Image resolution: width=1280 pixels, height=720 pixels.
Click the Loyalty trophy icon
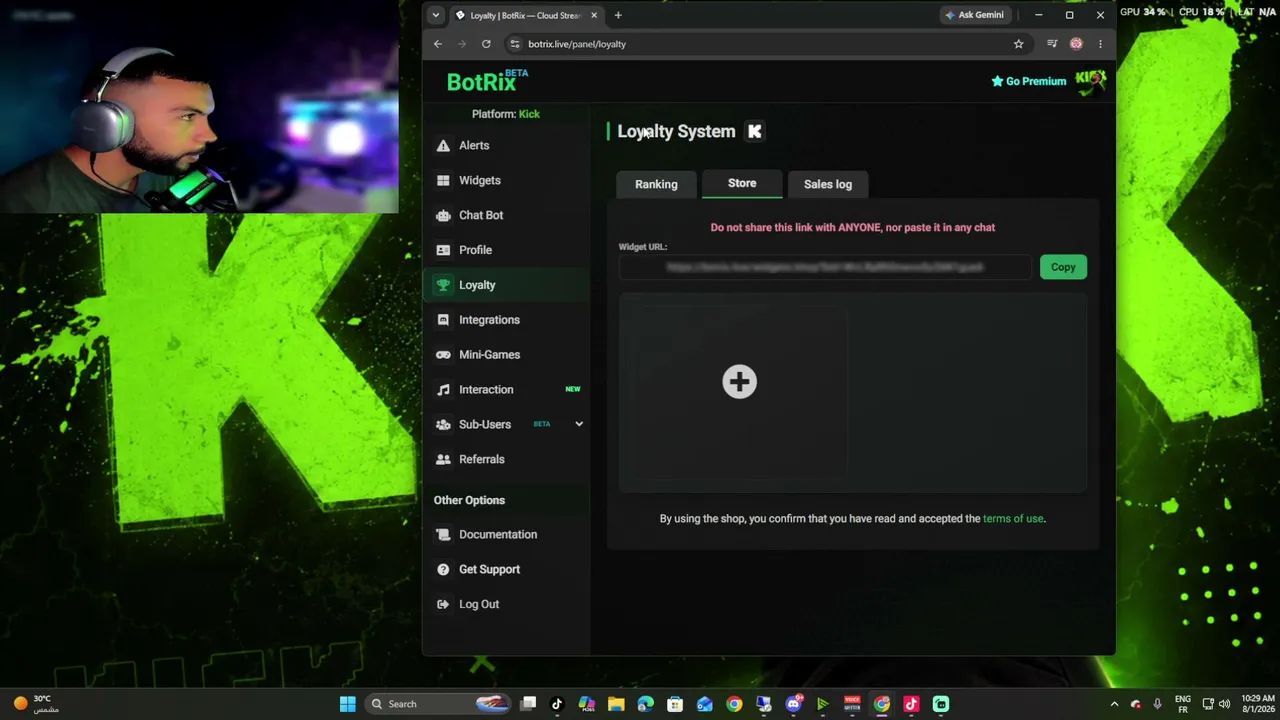(x=443, y=286)
